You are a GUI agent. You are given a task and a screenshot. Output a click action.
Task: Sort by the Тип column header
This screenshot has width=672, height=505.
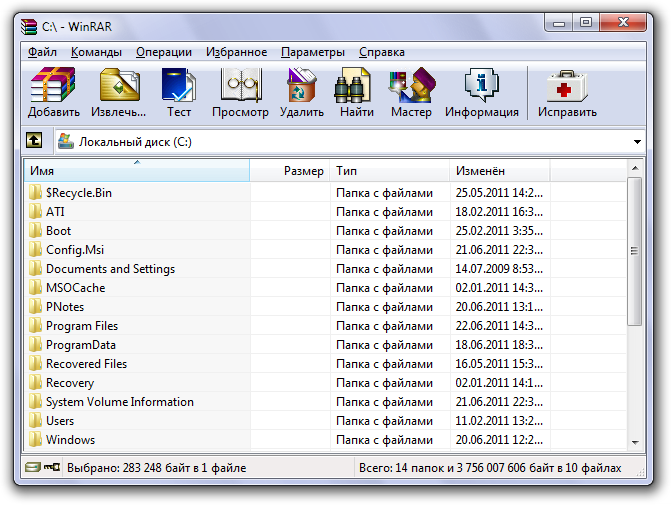tap(390, 171)
